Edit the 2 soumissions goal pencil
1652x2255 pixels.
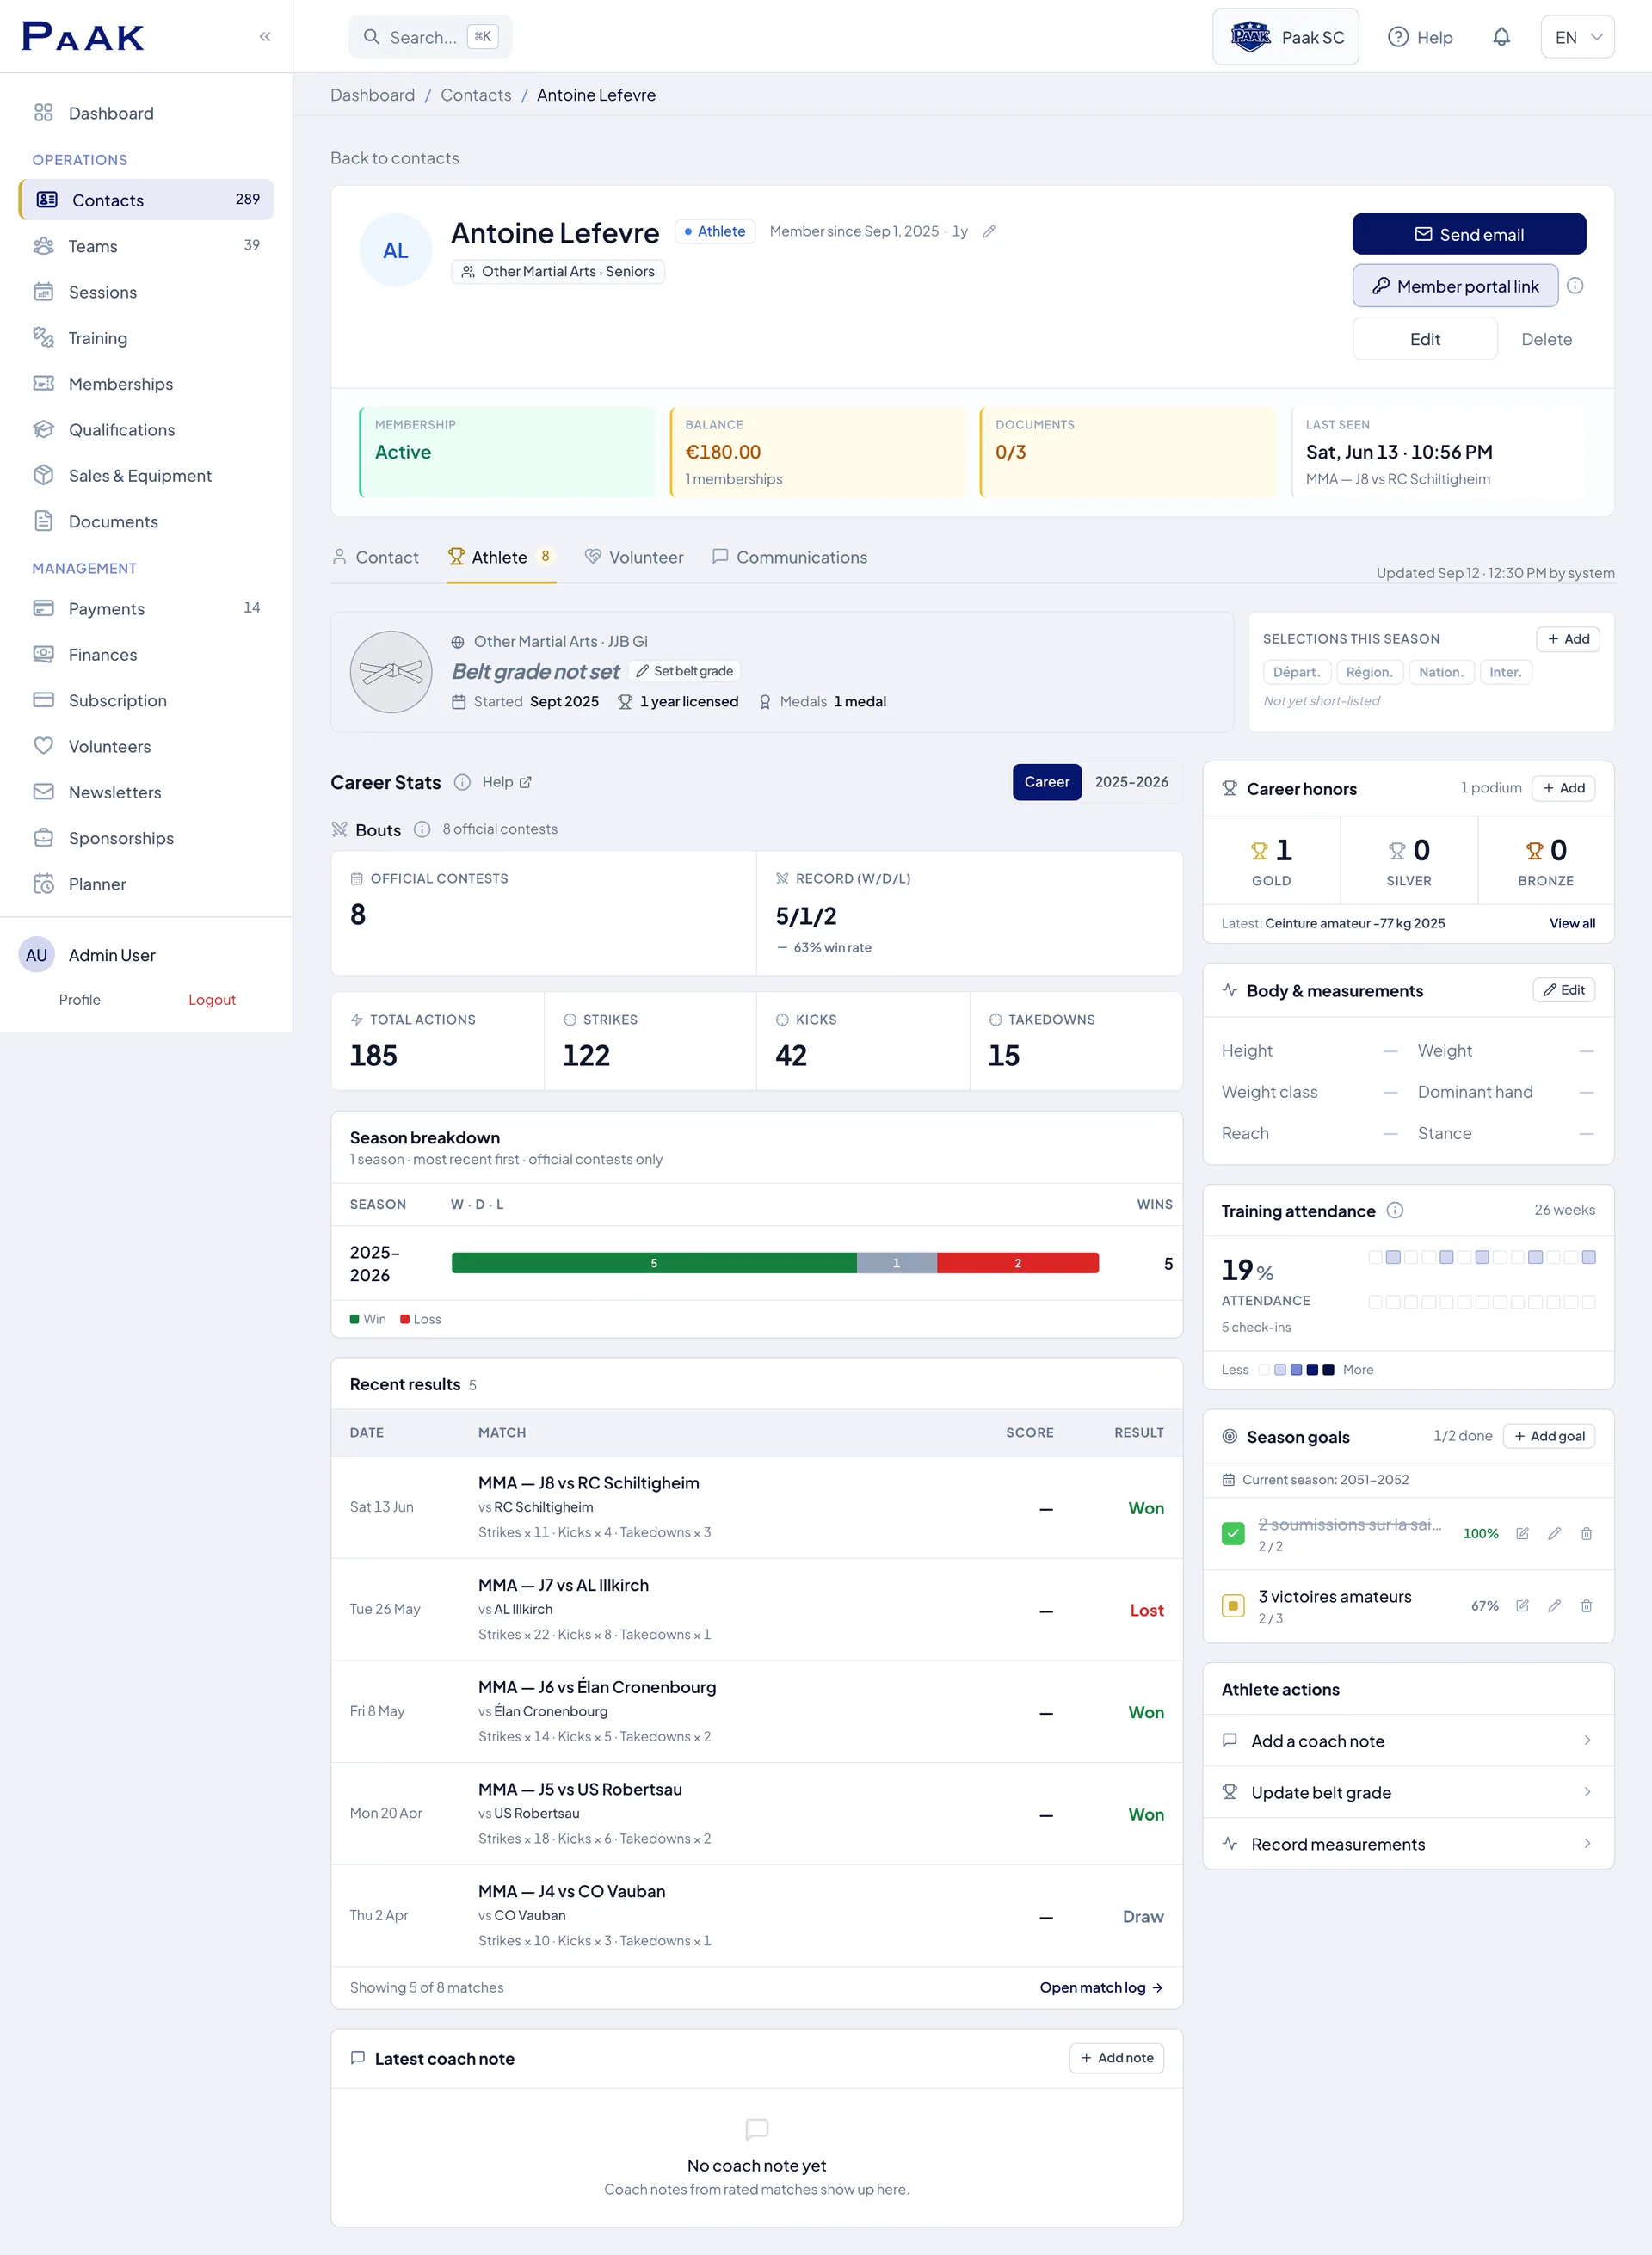1554,1534
